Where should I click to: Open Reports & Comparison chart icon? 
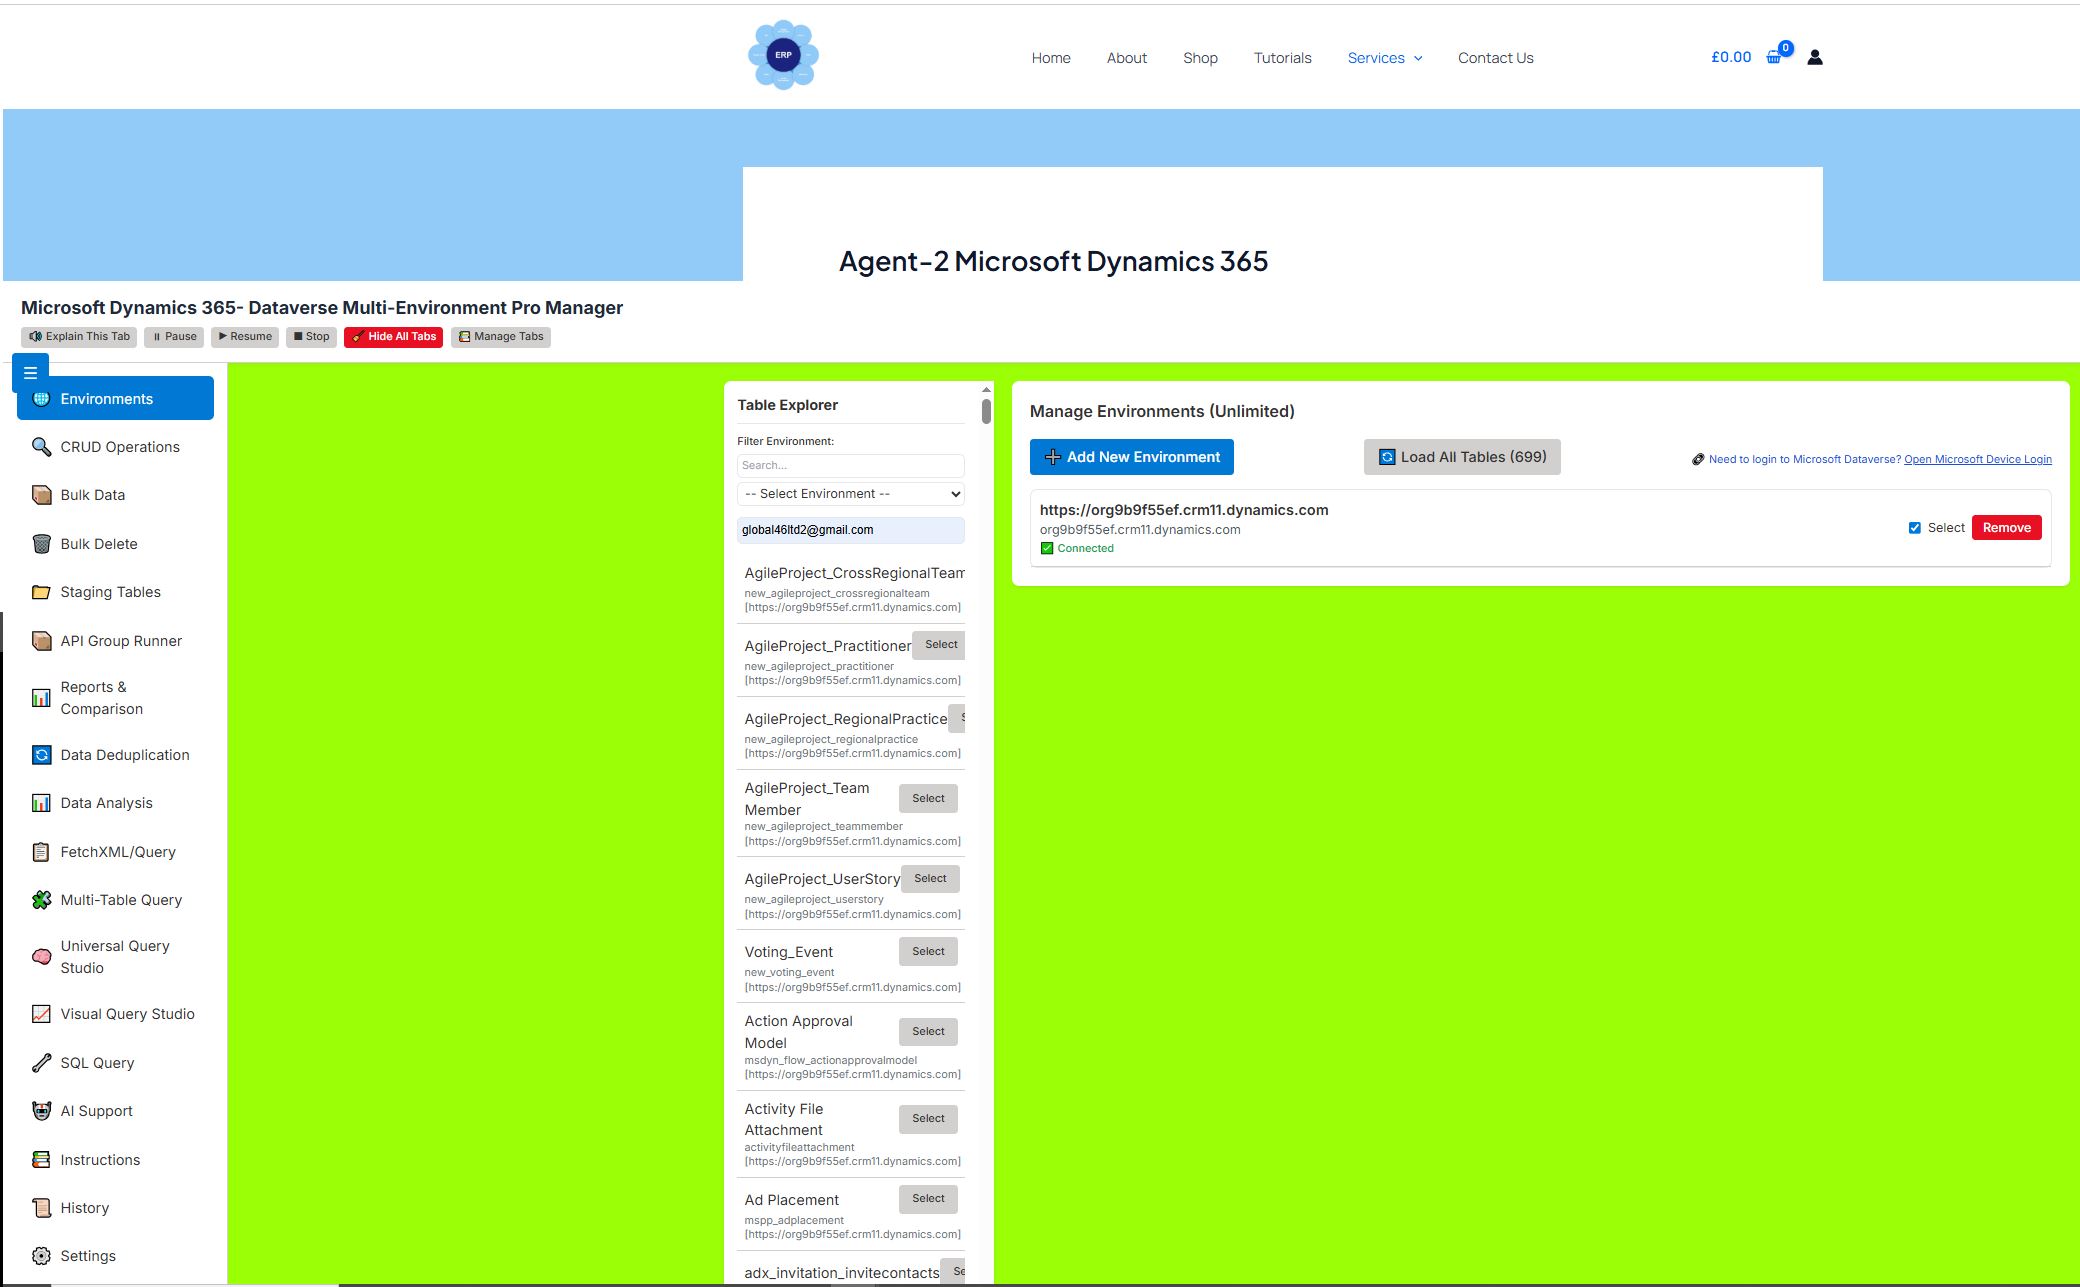coord(41,697)
